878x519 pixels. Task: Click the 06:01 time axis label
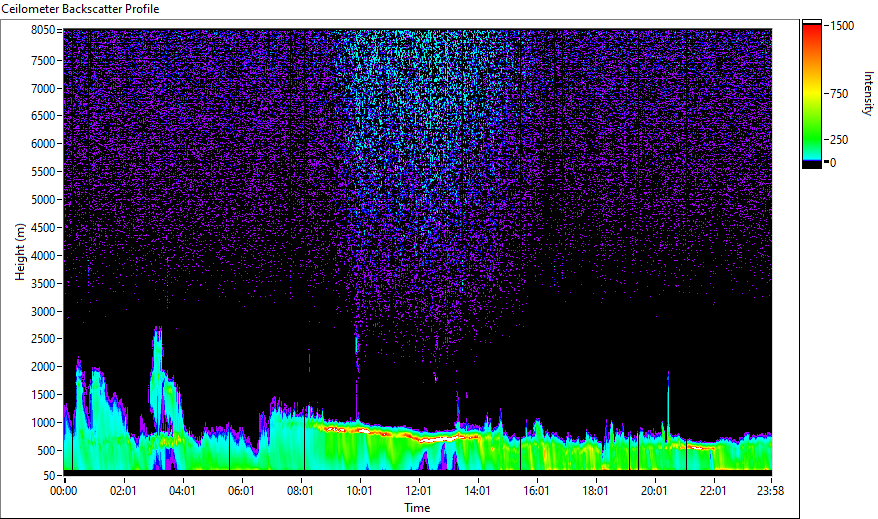pos(241,491)
